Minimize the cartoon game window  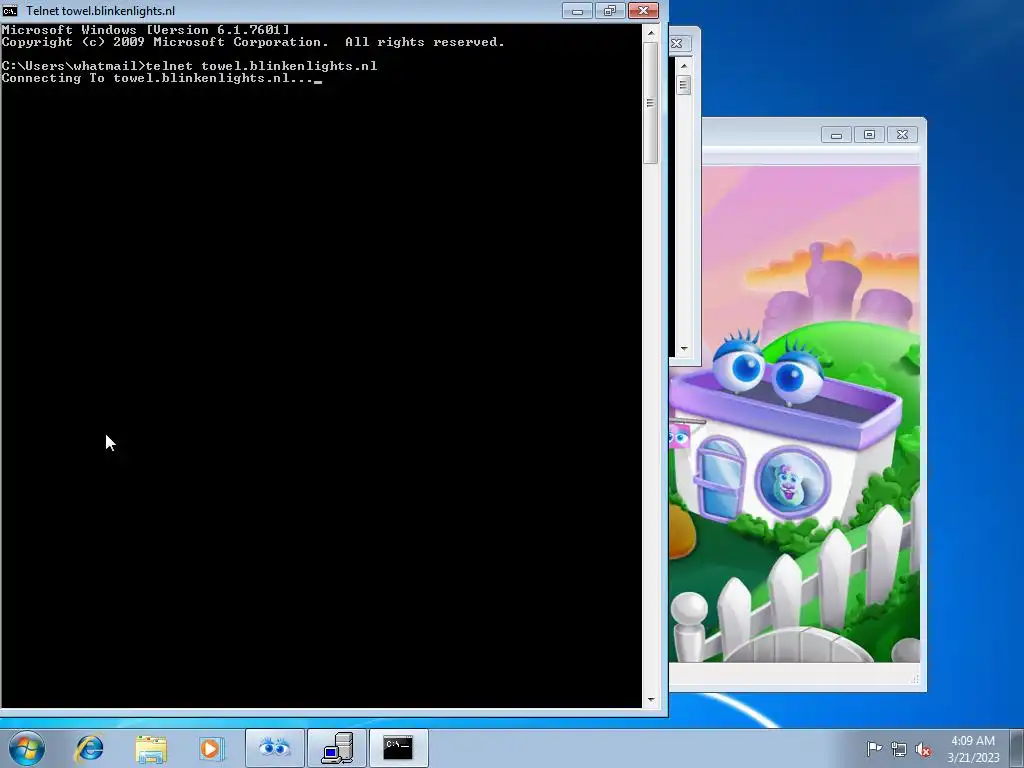pos(836,135)
